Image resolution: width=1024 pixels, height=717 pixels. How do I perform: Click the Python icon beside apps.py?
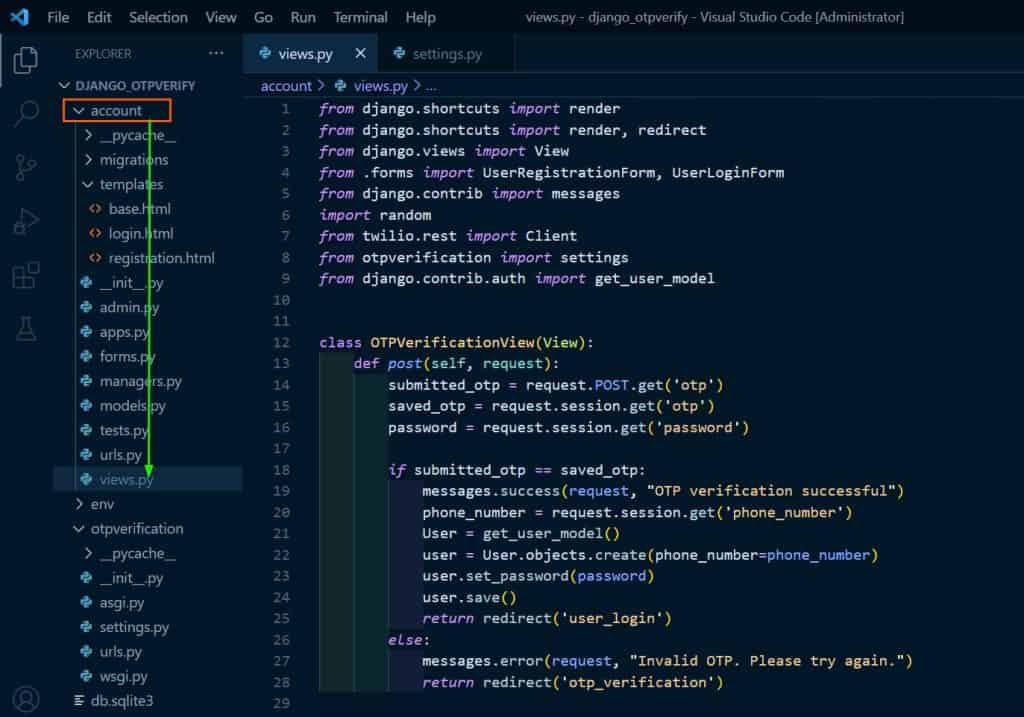click(86, 332)
